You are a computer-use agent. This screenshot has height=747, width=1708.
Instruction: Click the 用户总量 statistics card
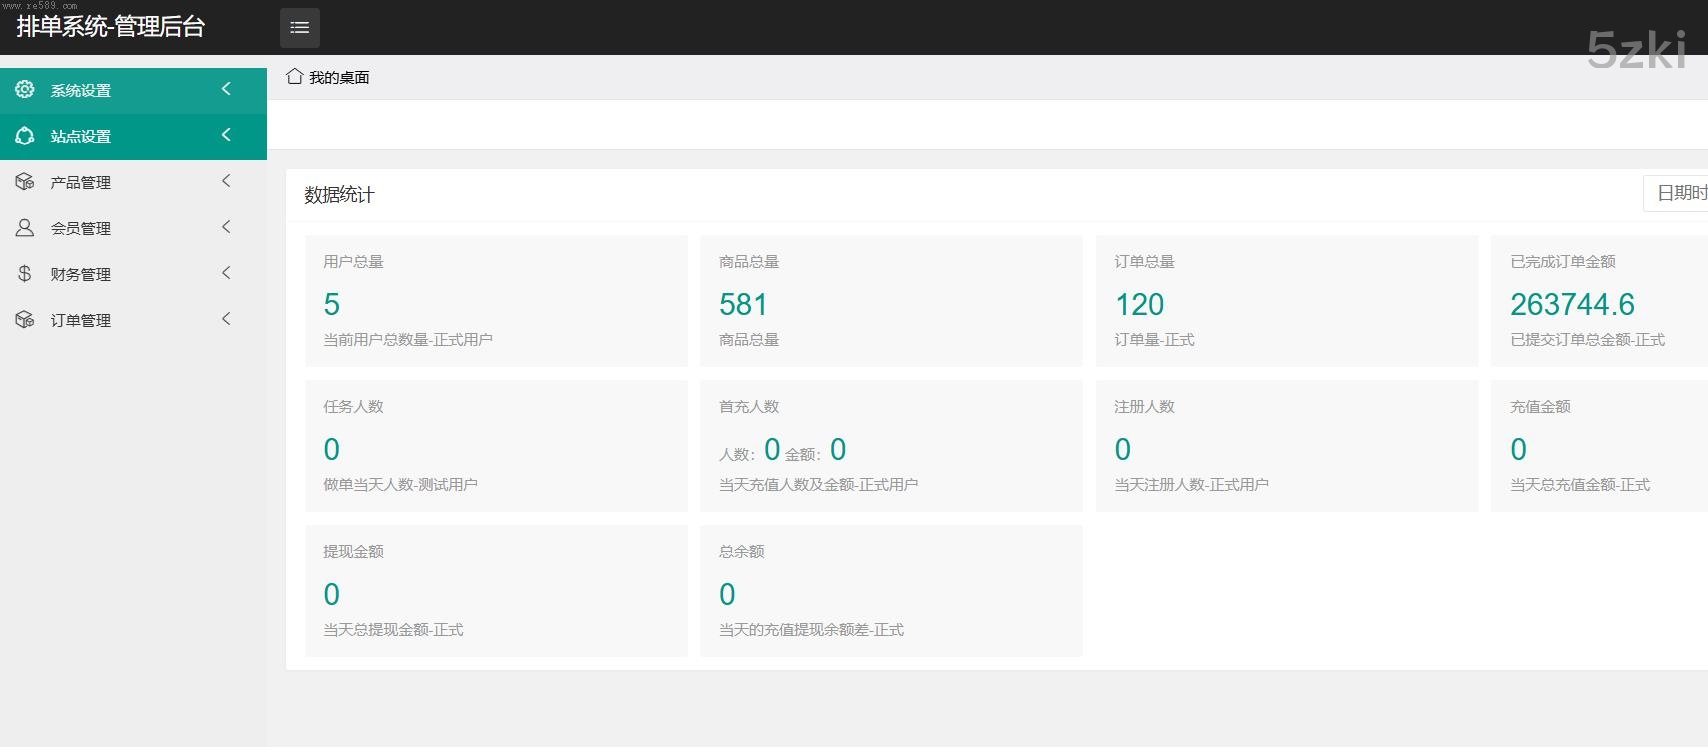(496, 301)
